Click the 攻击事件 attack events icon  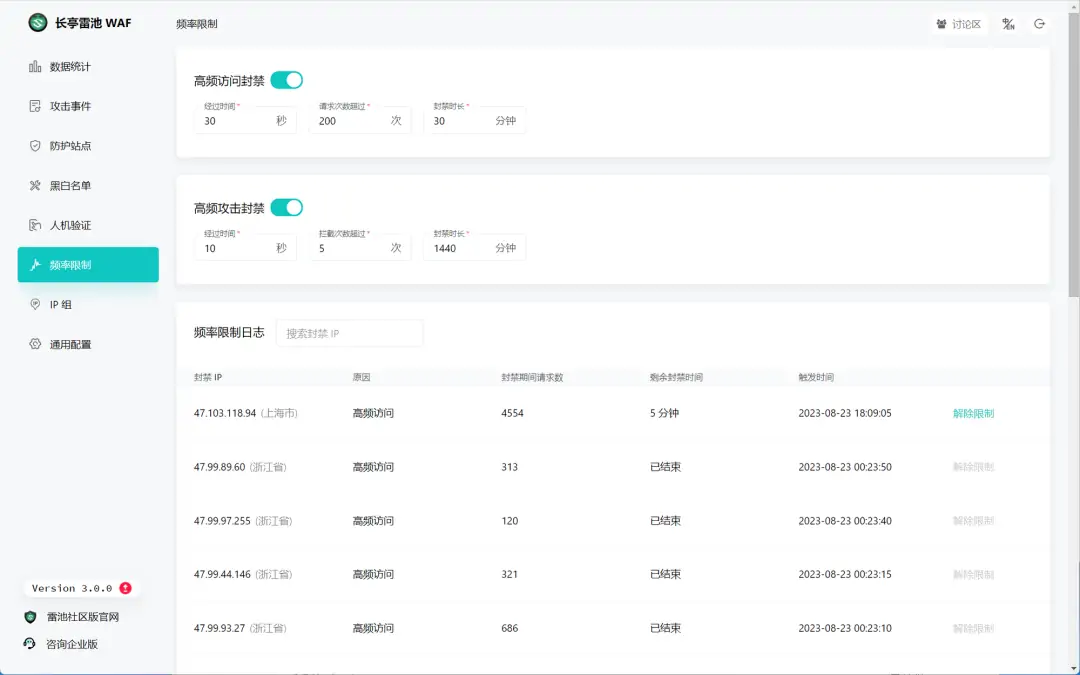click(x=33, y=106)
